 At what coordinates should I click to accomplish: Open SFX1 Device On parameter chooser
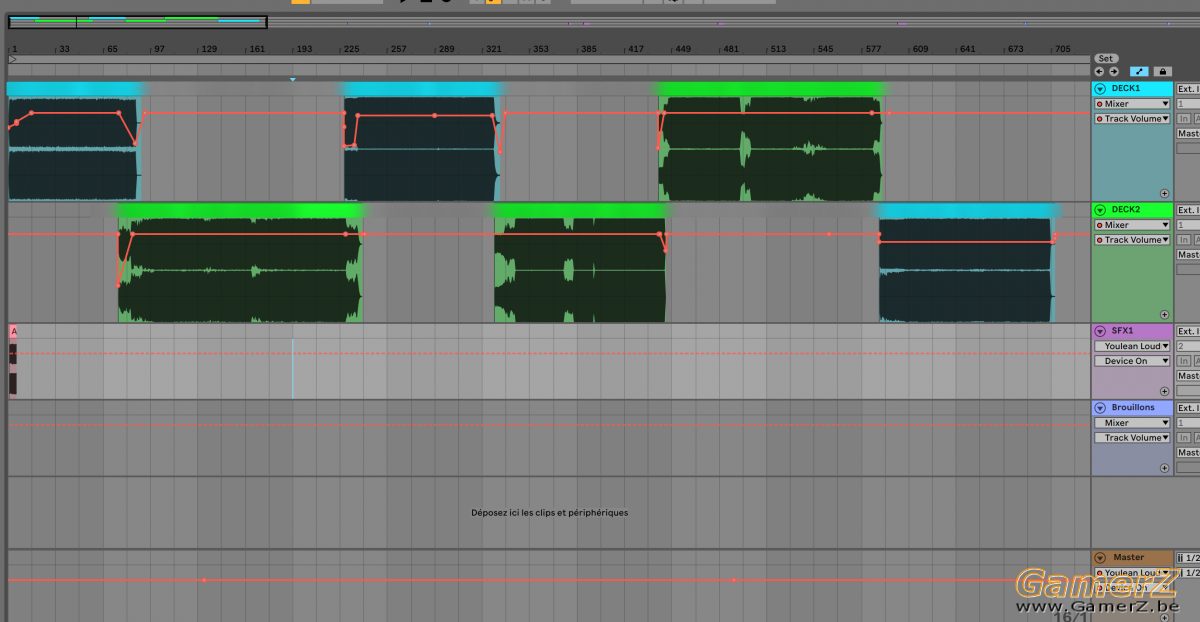coord(1131,361)
